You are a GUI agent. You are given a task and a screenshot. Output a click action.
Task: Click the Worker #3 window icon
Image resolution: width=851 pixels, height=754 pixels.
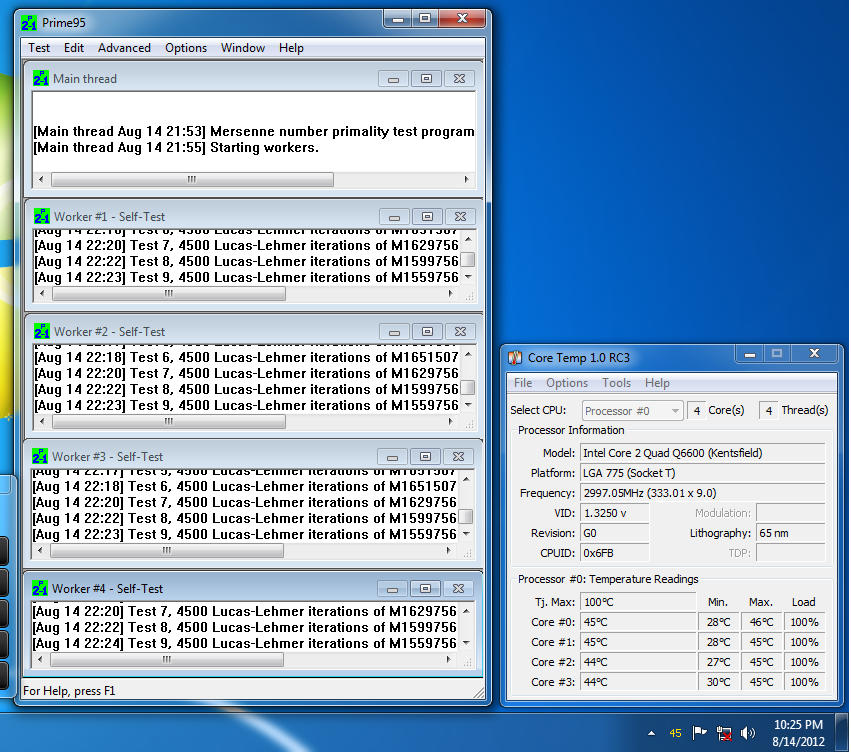(x=40, y=457)
